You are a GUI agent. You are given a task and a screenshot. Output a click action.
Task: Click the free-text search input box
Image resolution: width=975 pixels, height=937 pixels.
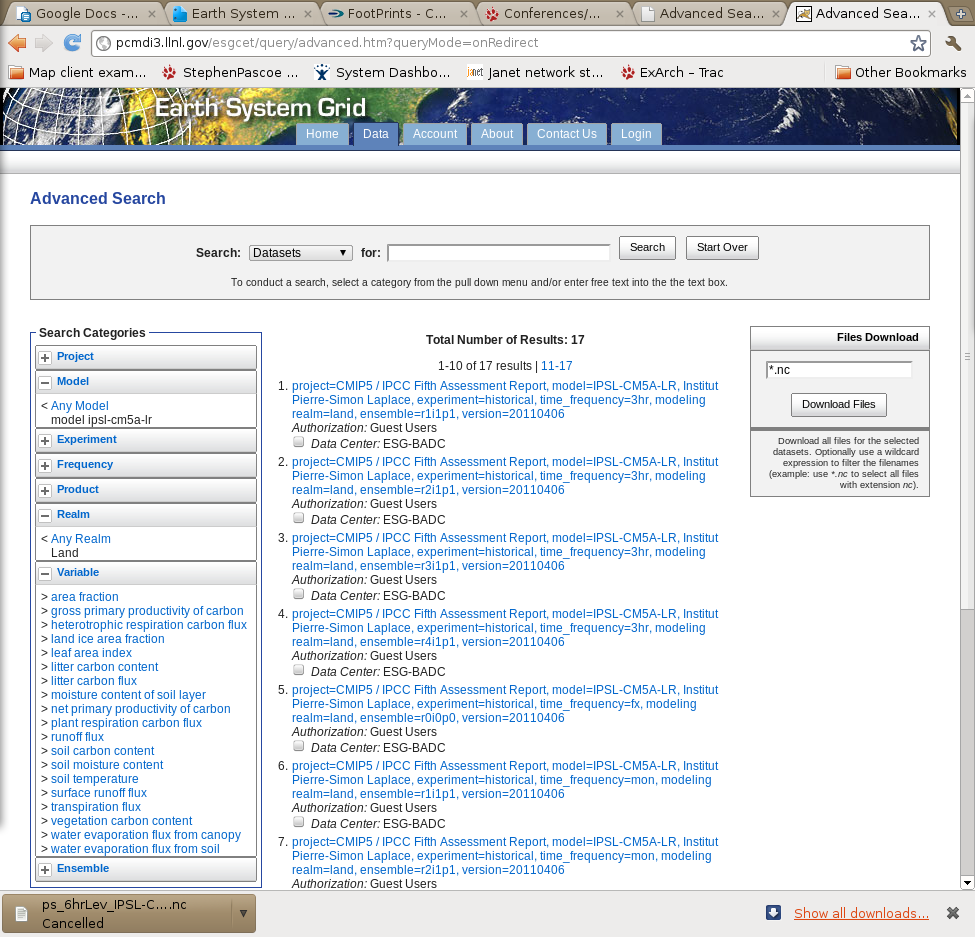click(498, 253)
